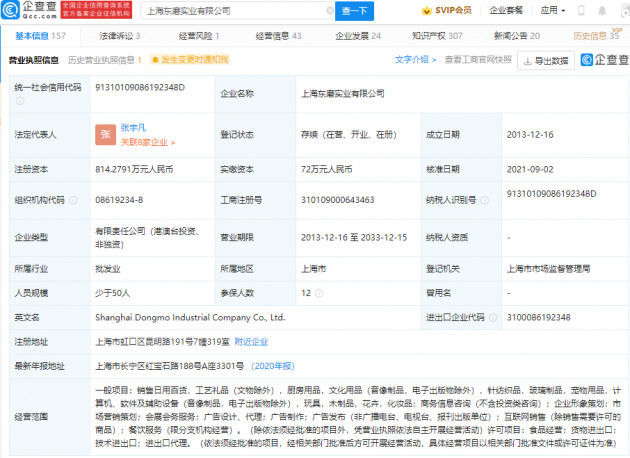
Task: Select industry value 批发业
Action: (108, 269)
